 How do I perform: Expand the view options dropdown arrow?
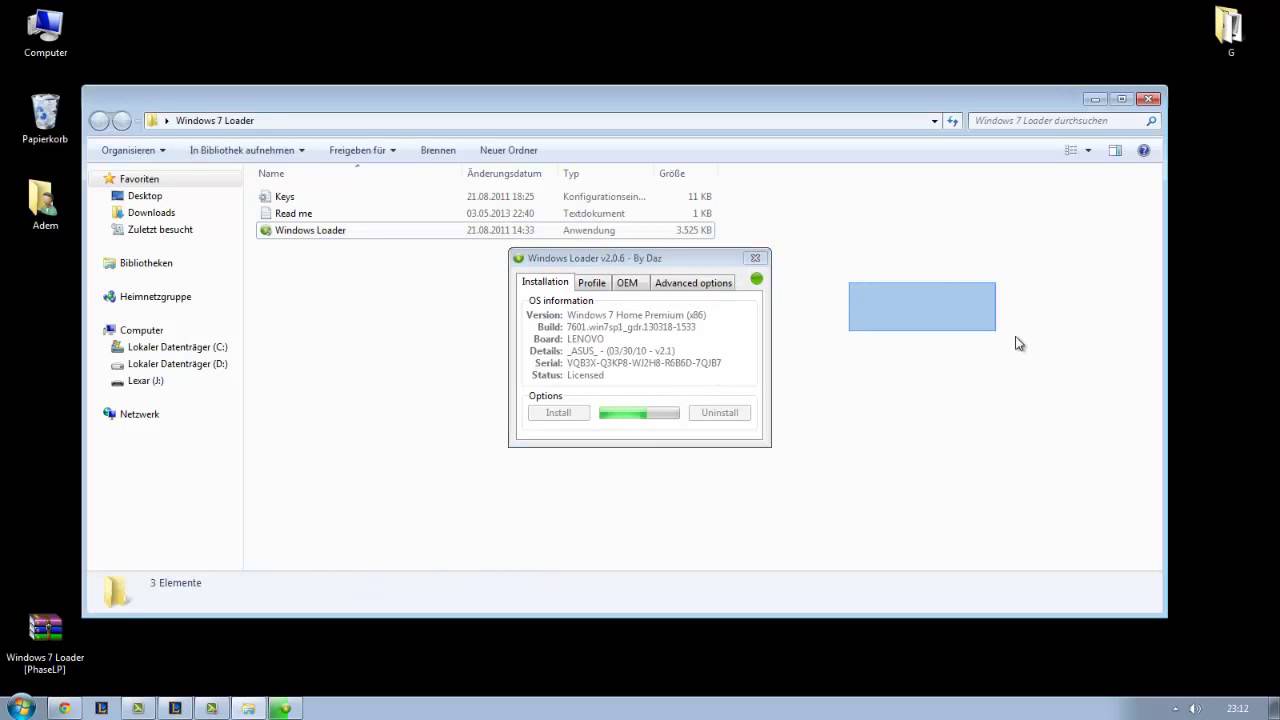[x=1088, y=150]
